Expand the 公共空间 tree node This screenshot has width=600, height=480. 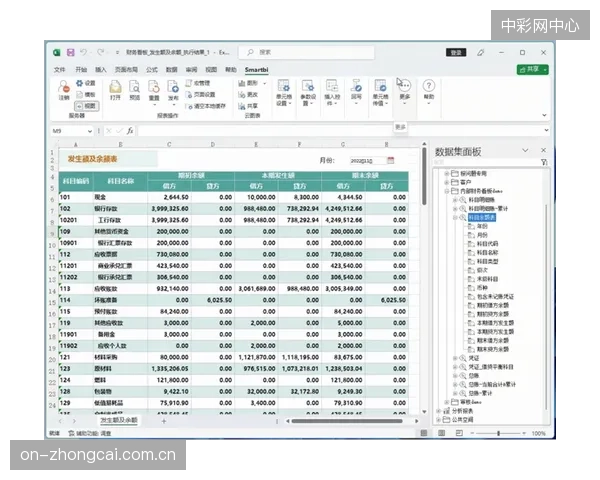click(x=439, y=420)
